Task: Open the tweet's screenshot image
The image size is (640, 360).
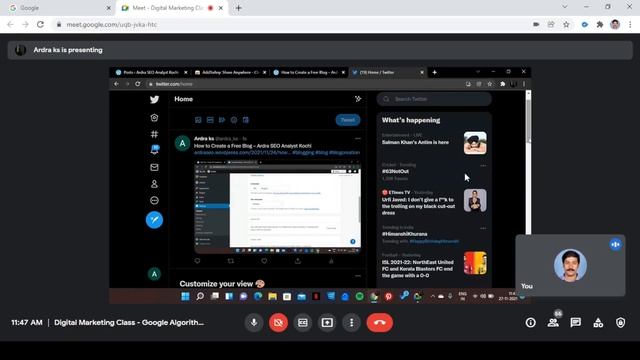Action: click(x=277, y=207)
